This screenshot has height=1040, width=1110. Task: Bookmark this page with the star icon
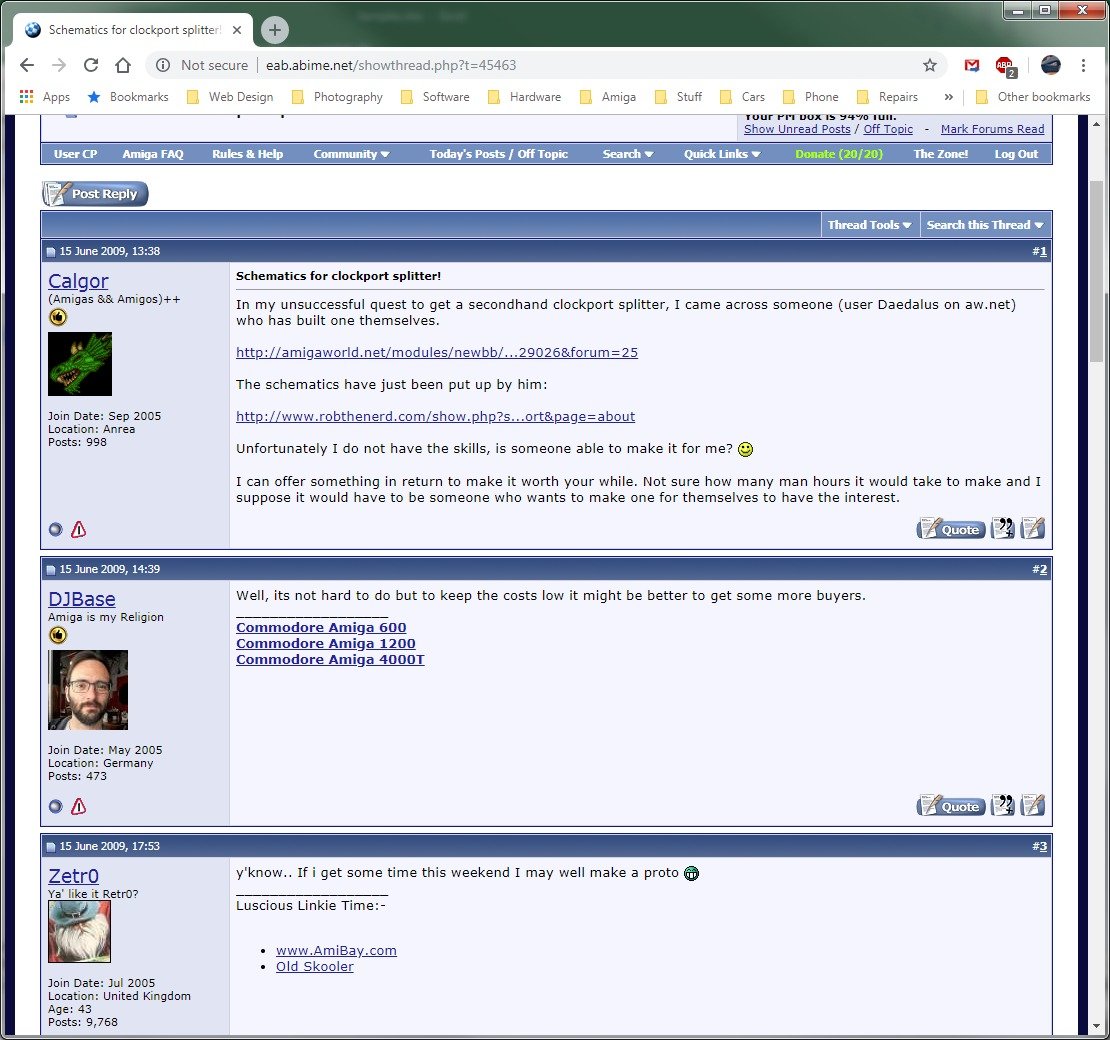pos(929,65)
